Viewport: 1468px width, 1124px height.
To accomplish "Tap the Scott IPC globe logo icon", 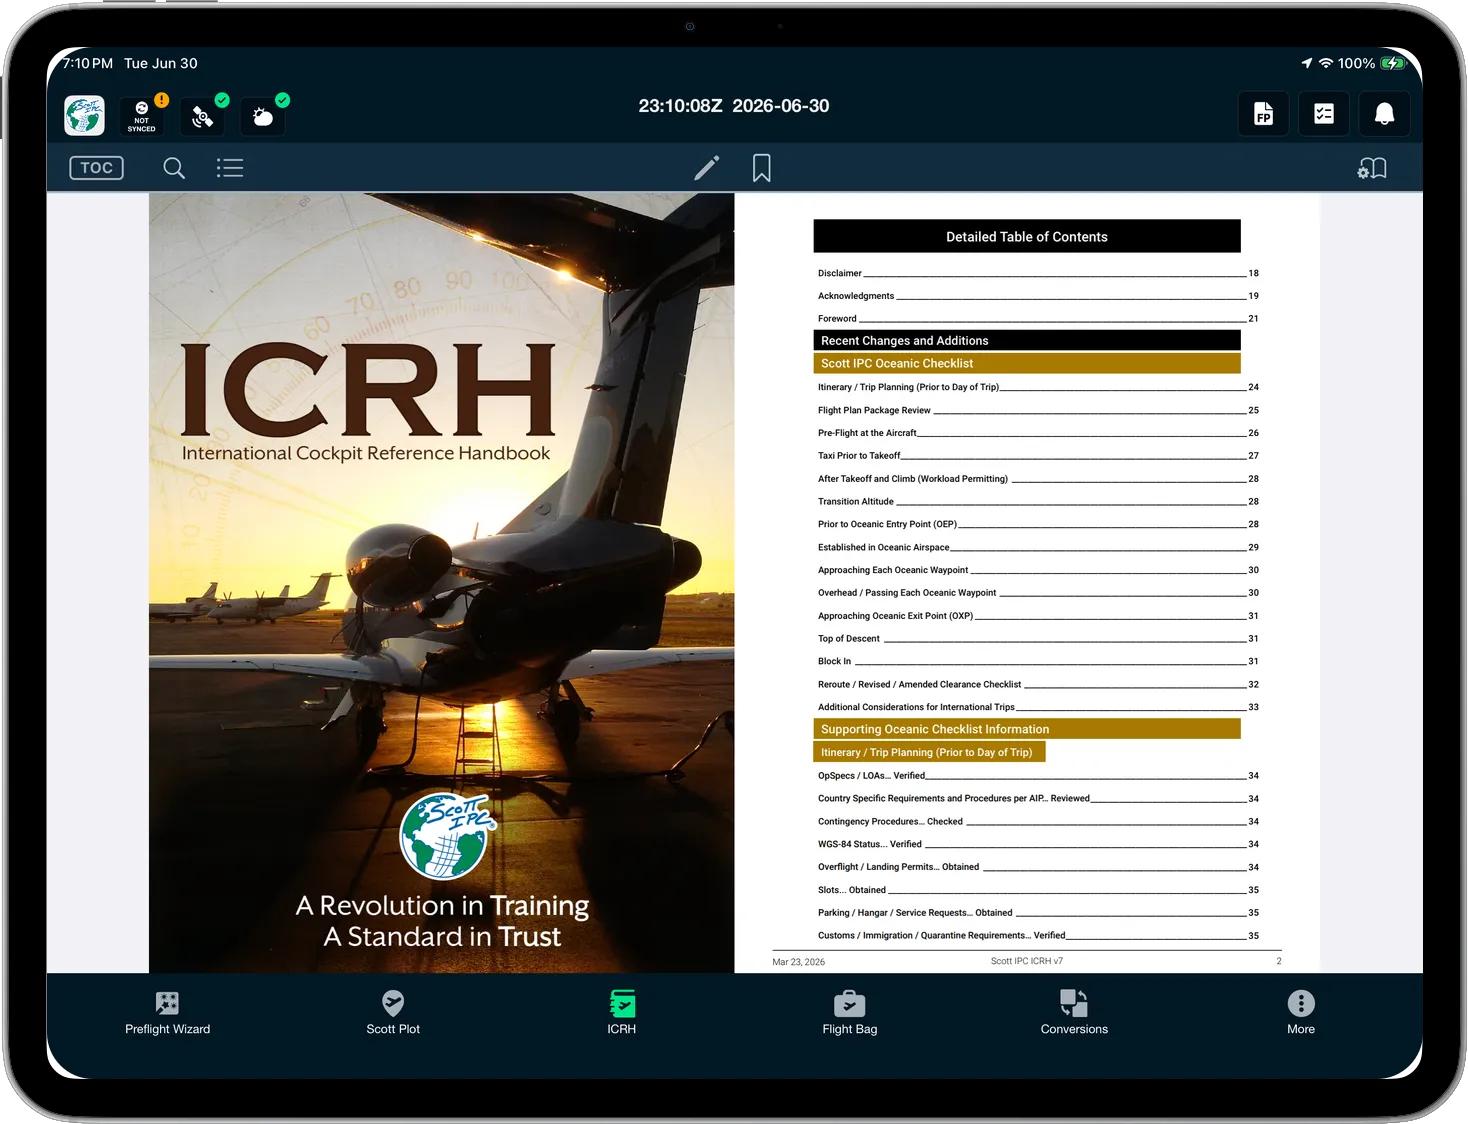I will (84, 115).
